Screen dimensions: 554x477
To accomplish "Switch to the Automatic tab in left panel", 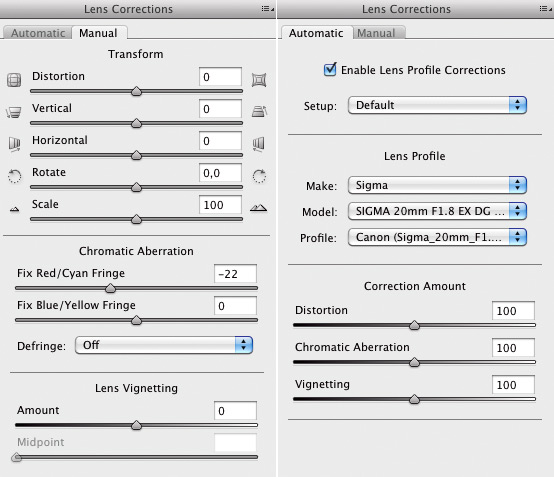I will click(38, 33).
